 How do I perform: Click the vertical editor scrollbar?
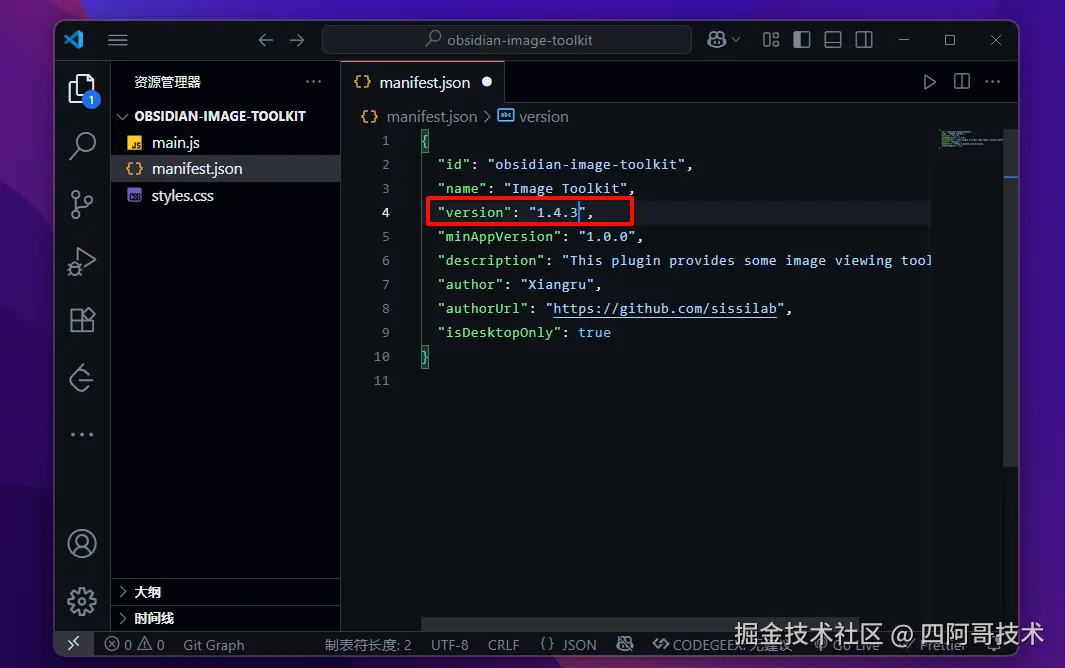point(1011,298)
